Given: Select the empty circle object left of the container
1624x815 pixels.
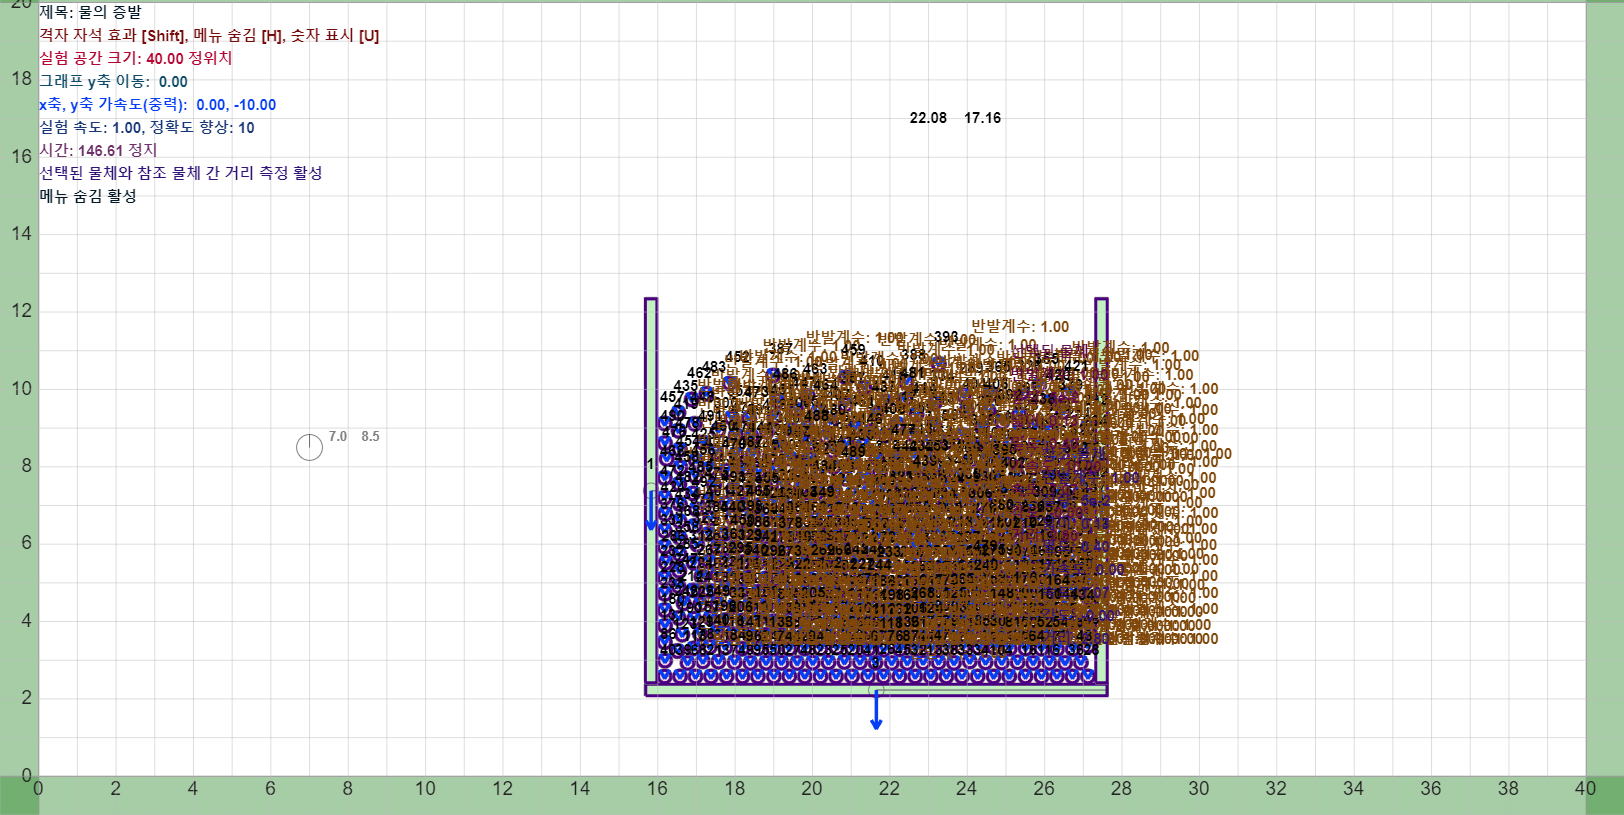Looking at the screenshot, I should click(309, 447).
